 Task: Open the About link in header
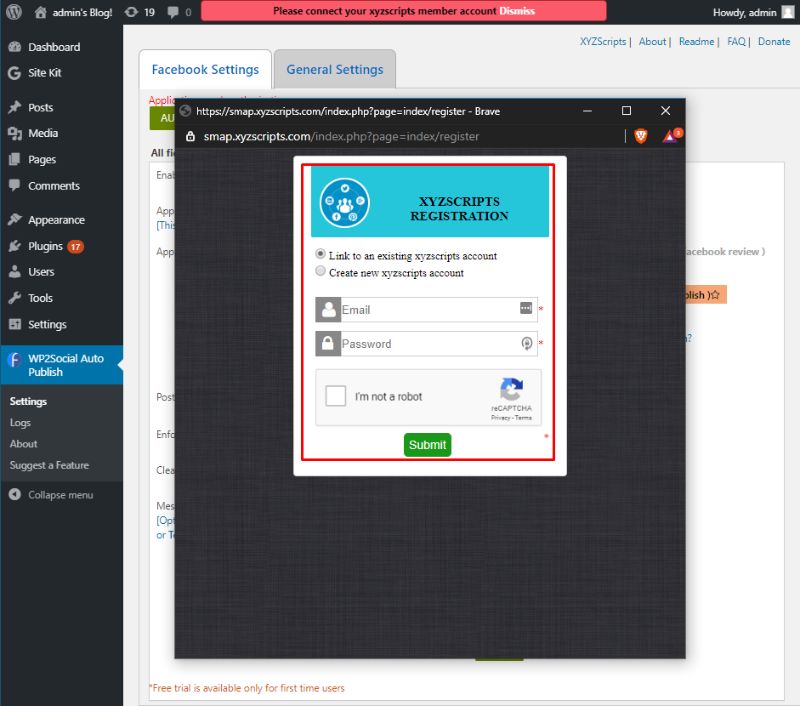tap(653, 41)
